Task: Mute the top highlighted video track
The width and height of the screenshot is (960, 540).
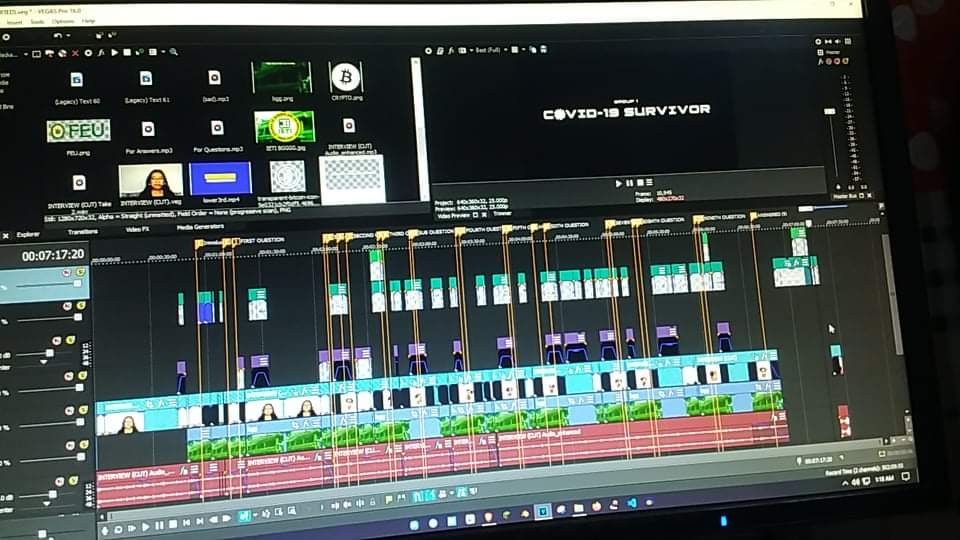Action: click(66, 272)
